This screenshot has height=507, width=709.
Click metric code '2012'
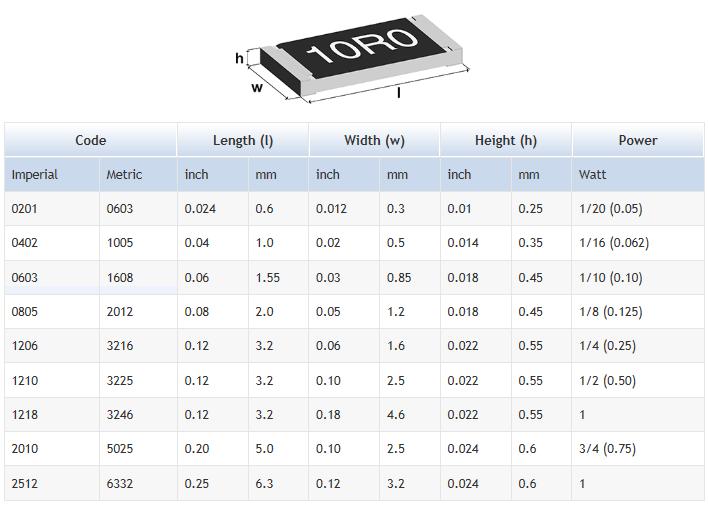[x=120, y=312]
